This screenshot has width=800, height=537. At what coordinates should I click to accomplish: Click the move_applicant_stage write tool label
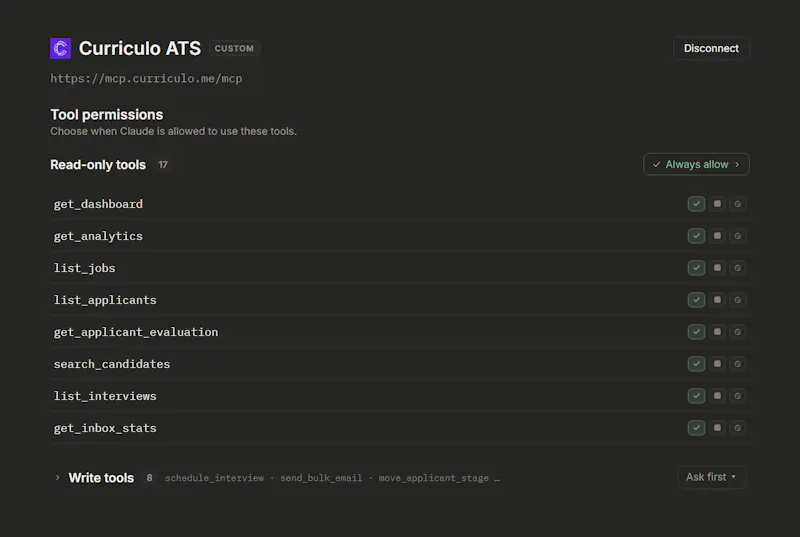pyautogui.click(x=434, y=478)
